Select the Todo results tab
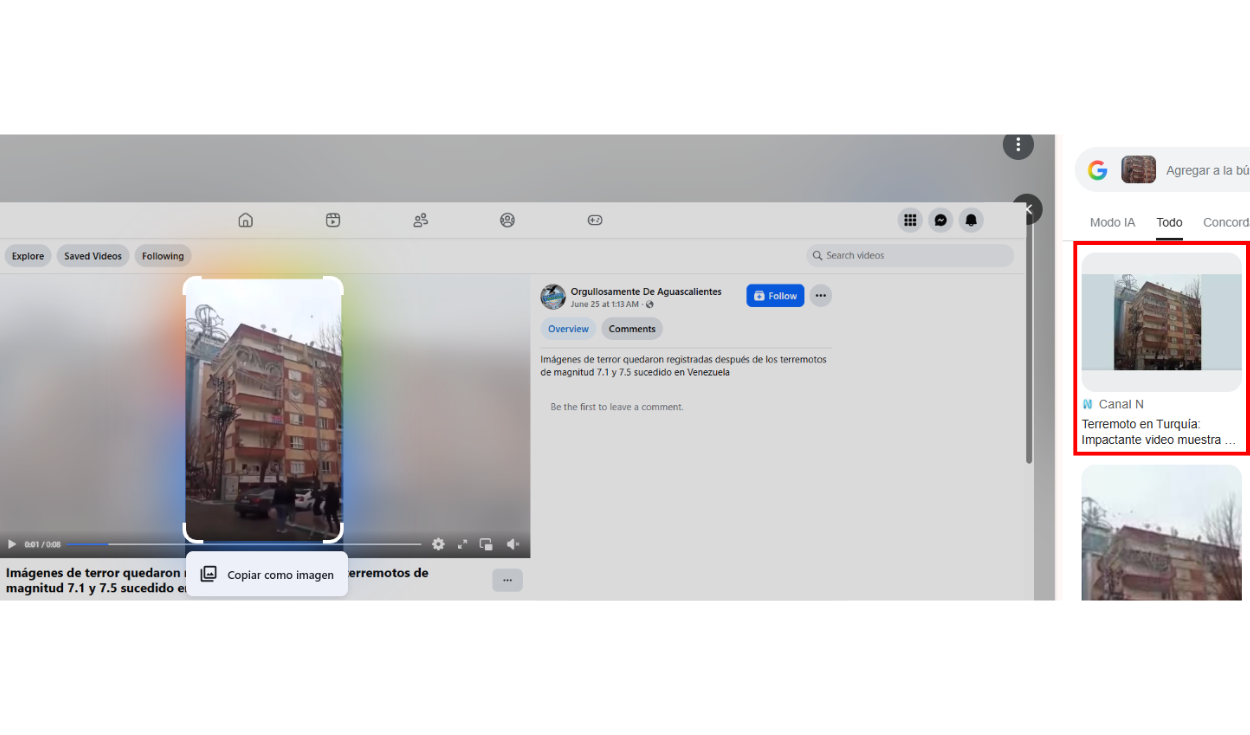This screenshot has width=1250, height=735. point(1169,222)
